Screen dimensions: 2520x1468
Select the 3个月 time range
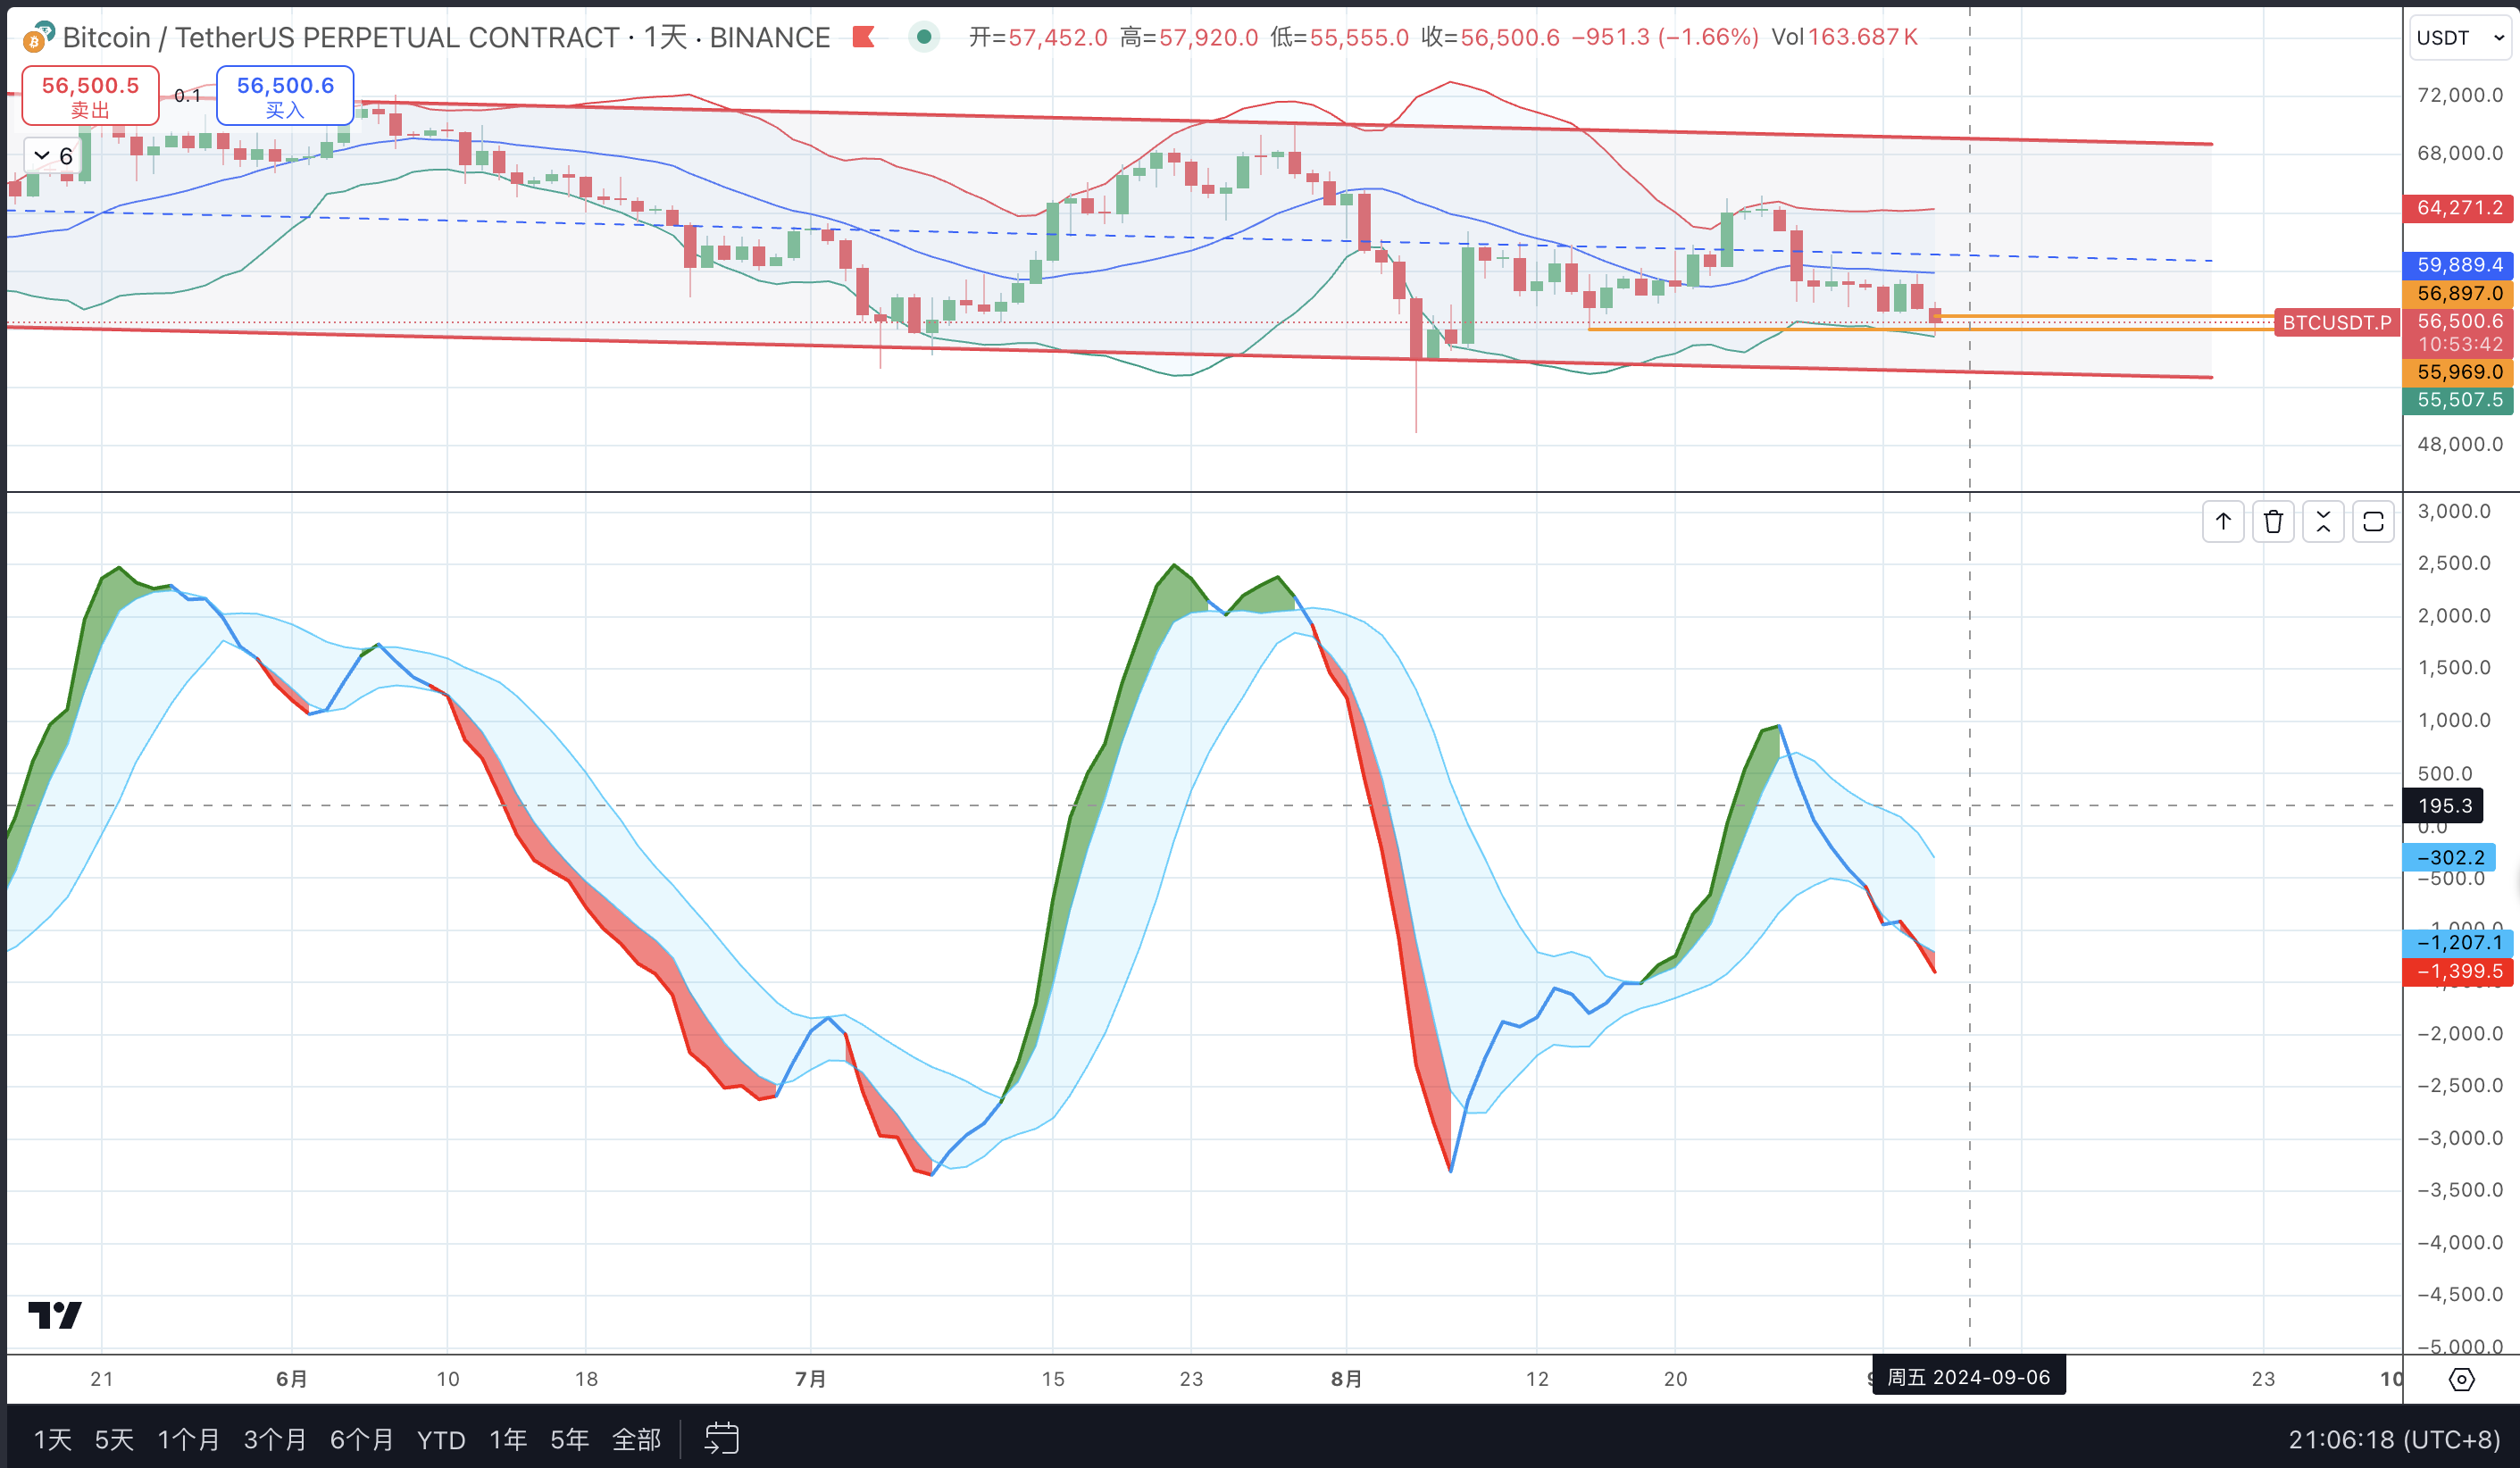coord(275,1439)
